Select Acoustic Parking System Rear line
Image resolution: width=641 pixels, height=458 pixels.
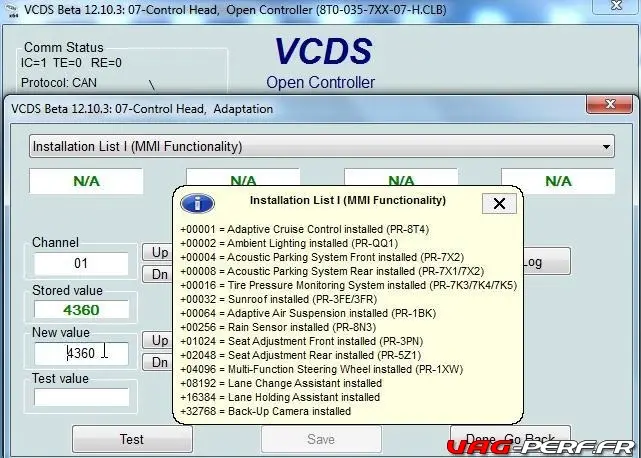click(332, 271)
